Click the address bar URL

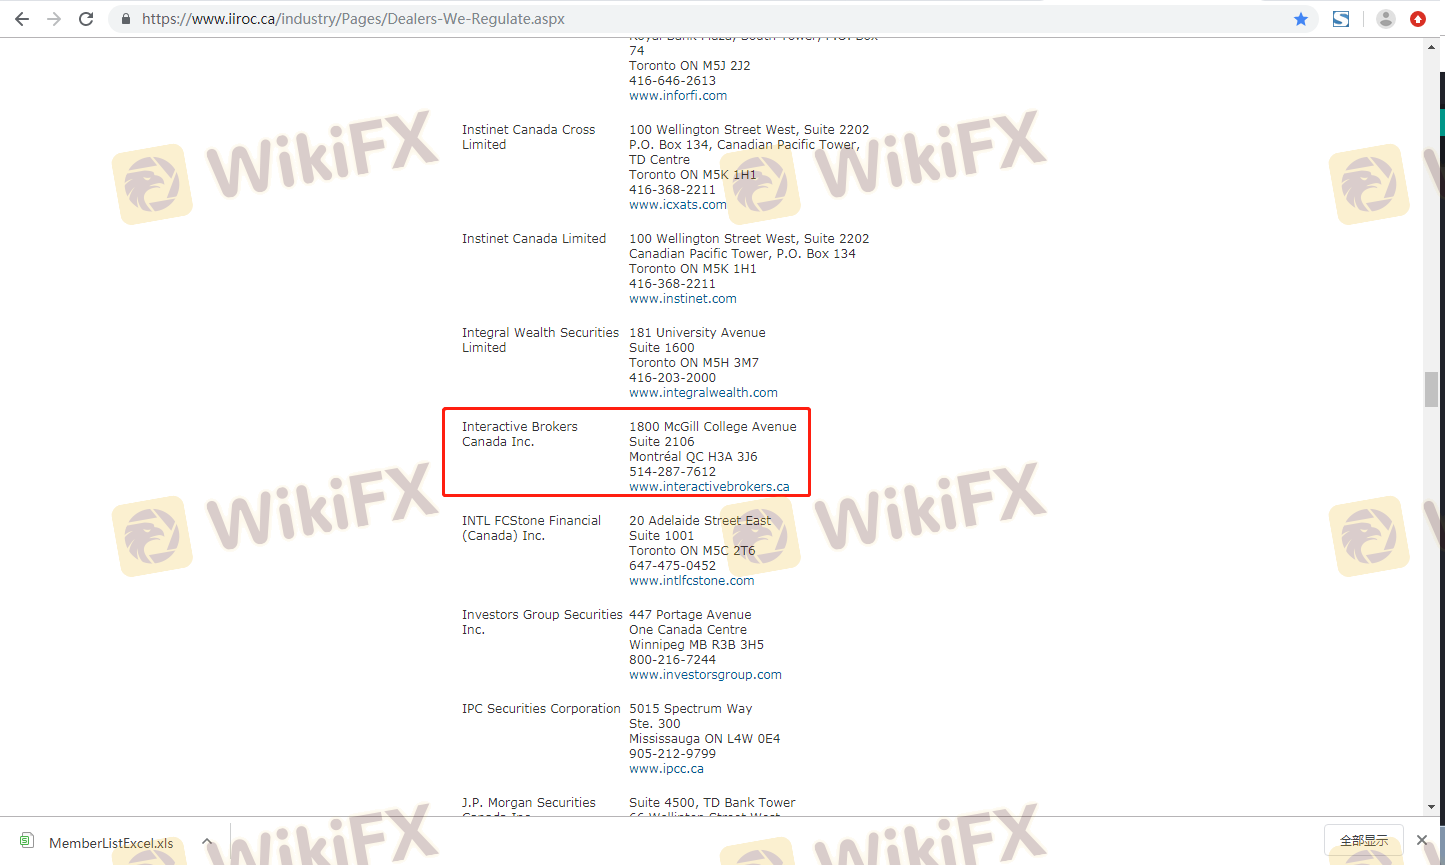coord(353,19)
